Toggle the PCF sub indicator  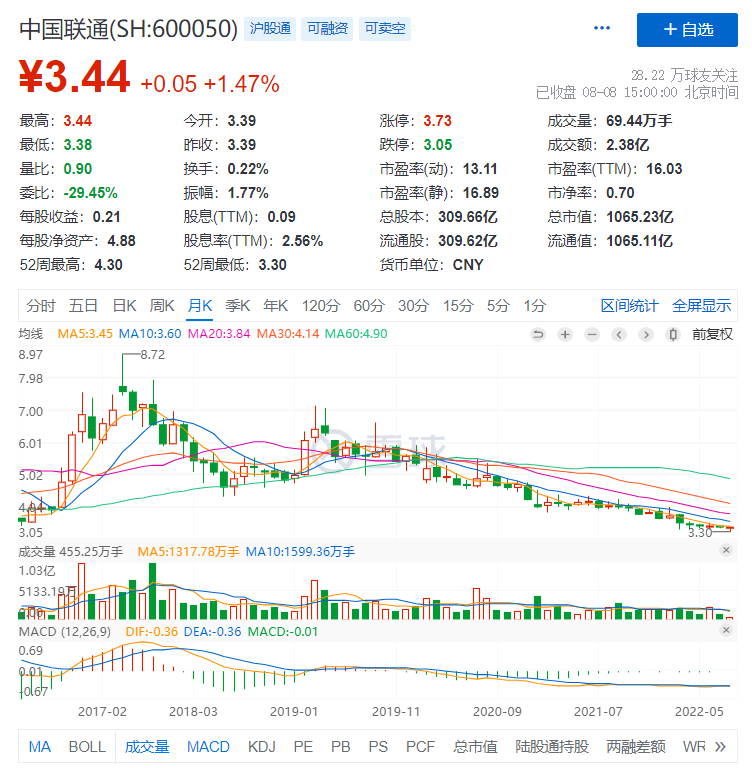coord(420,746)
